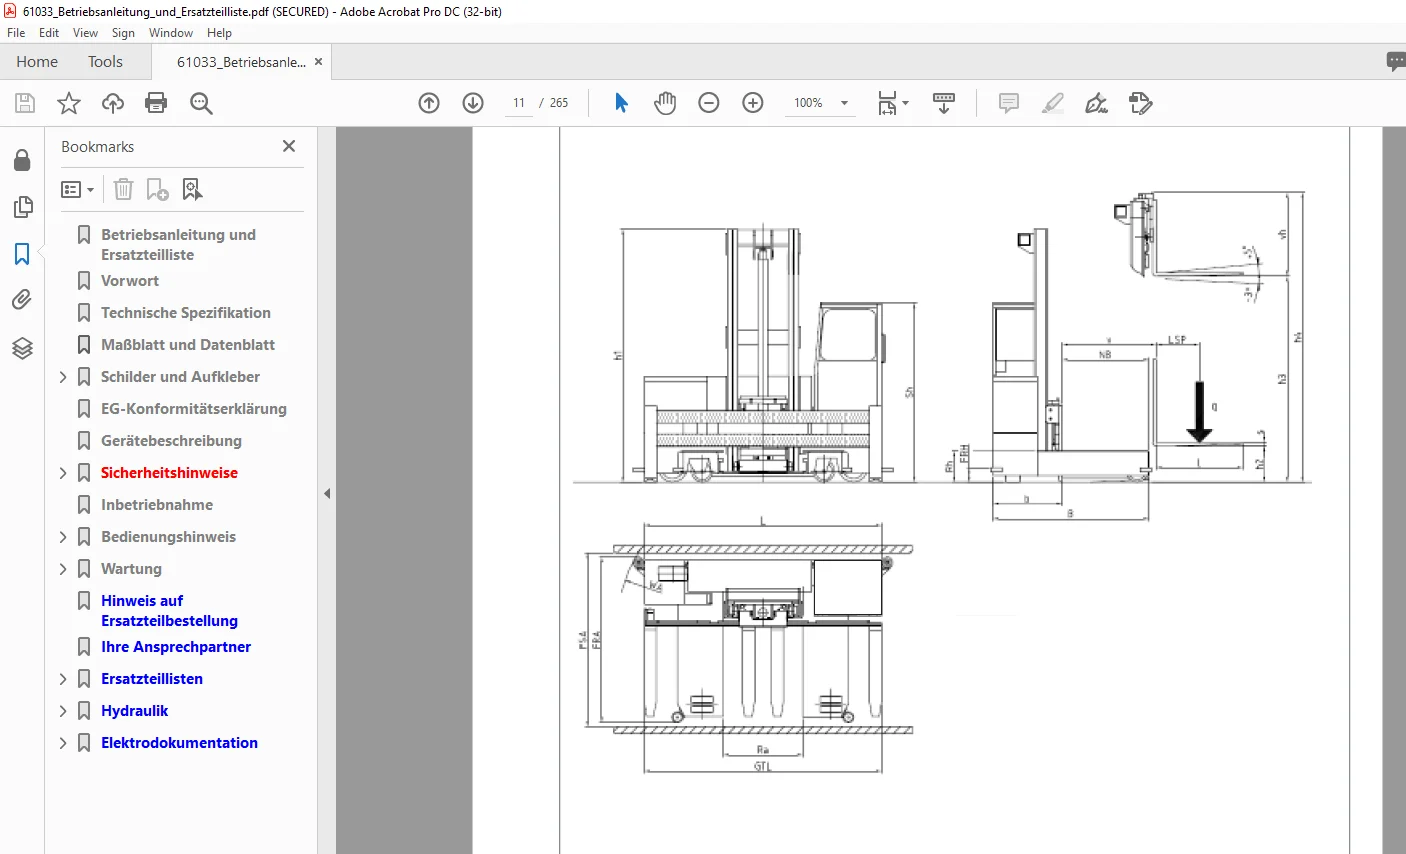The width and height of the screenshot is (1406, 854).
Task: Close the 61033_Betriebsanle... document tab
Action: 318,62
